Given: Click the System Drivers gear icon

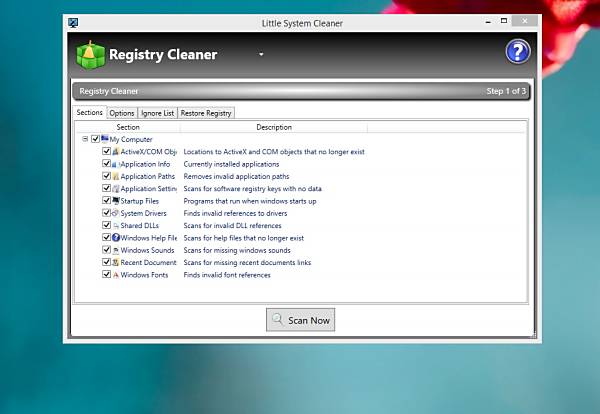Looking at the screenshot, I should coord(116,213).
